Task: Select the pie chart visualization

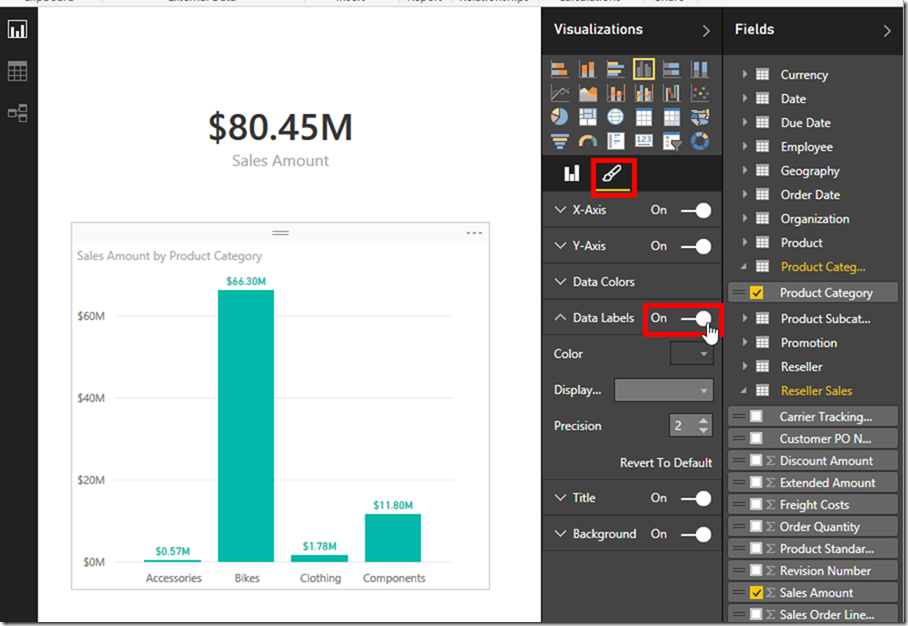Action: coord(559,117)
